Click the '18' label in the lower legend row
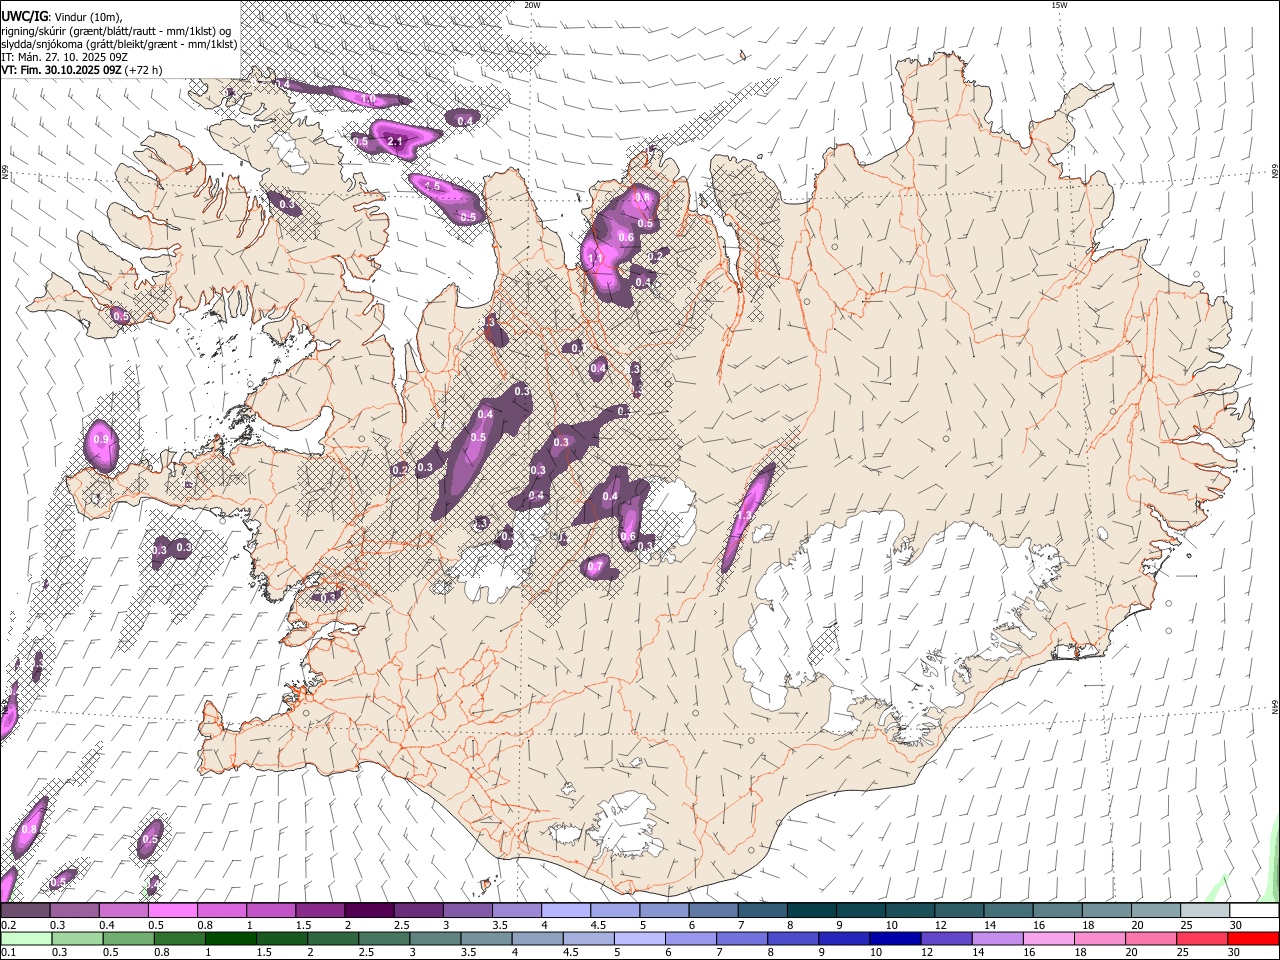This screenshot has height=960, width=1280. [x=1080, y=953]
